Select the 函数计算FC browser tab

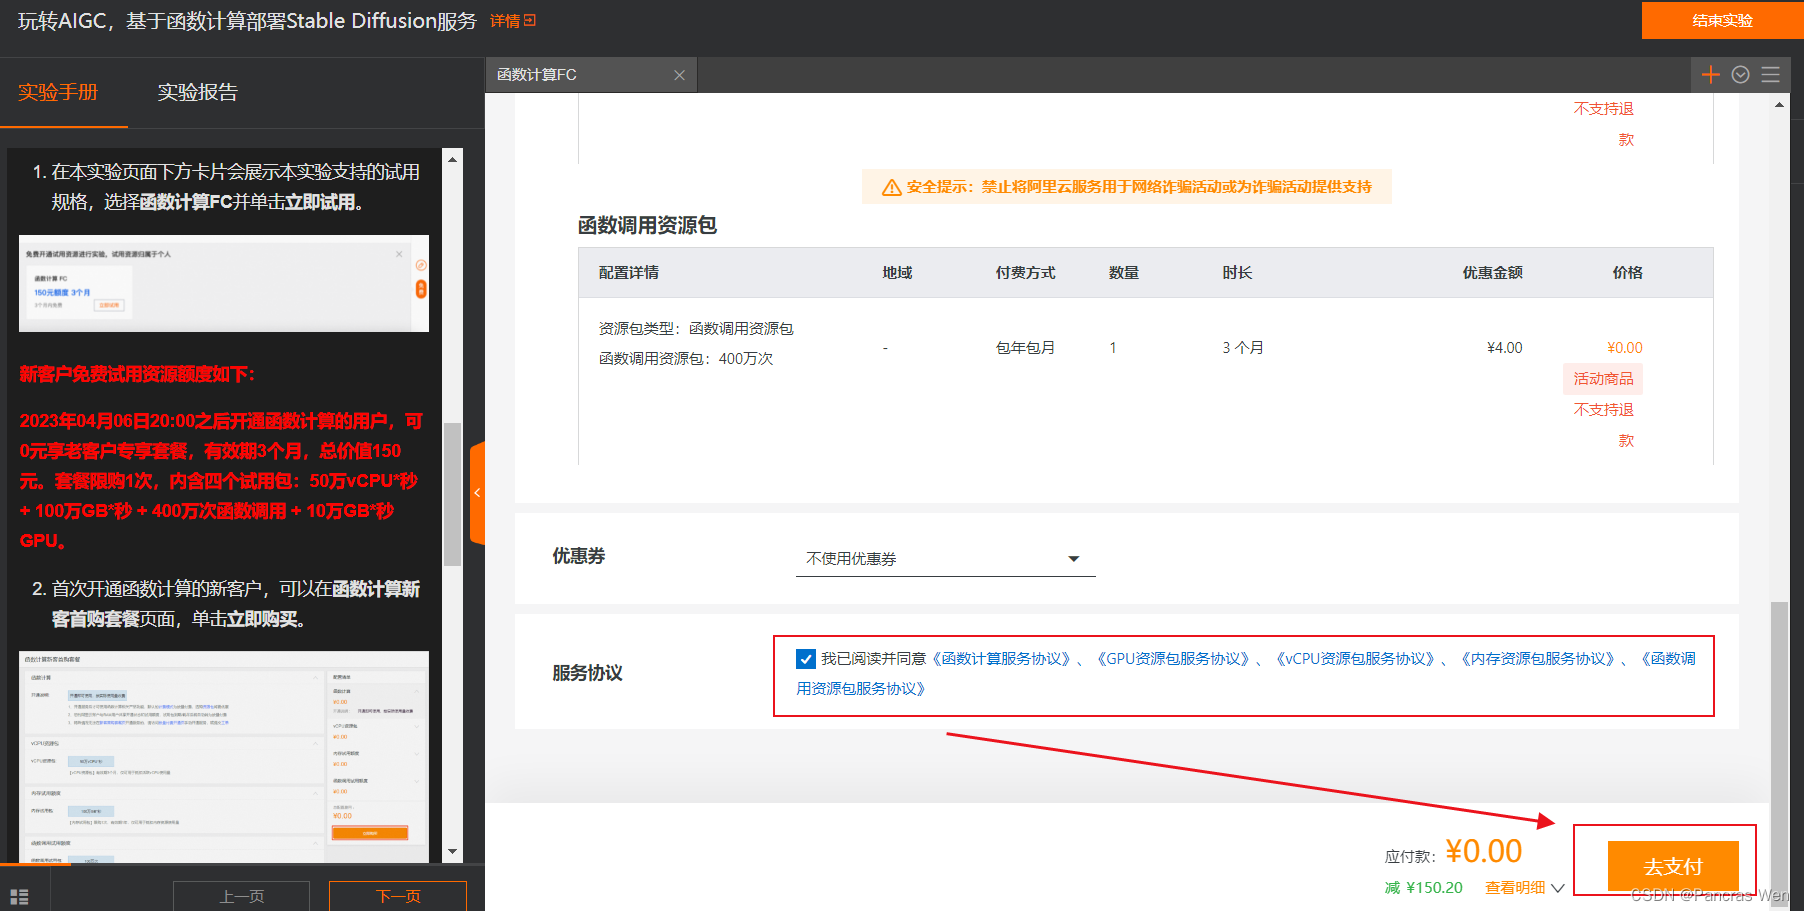click(x=590, y=75)
